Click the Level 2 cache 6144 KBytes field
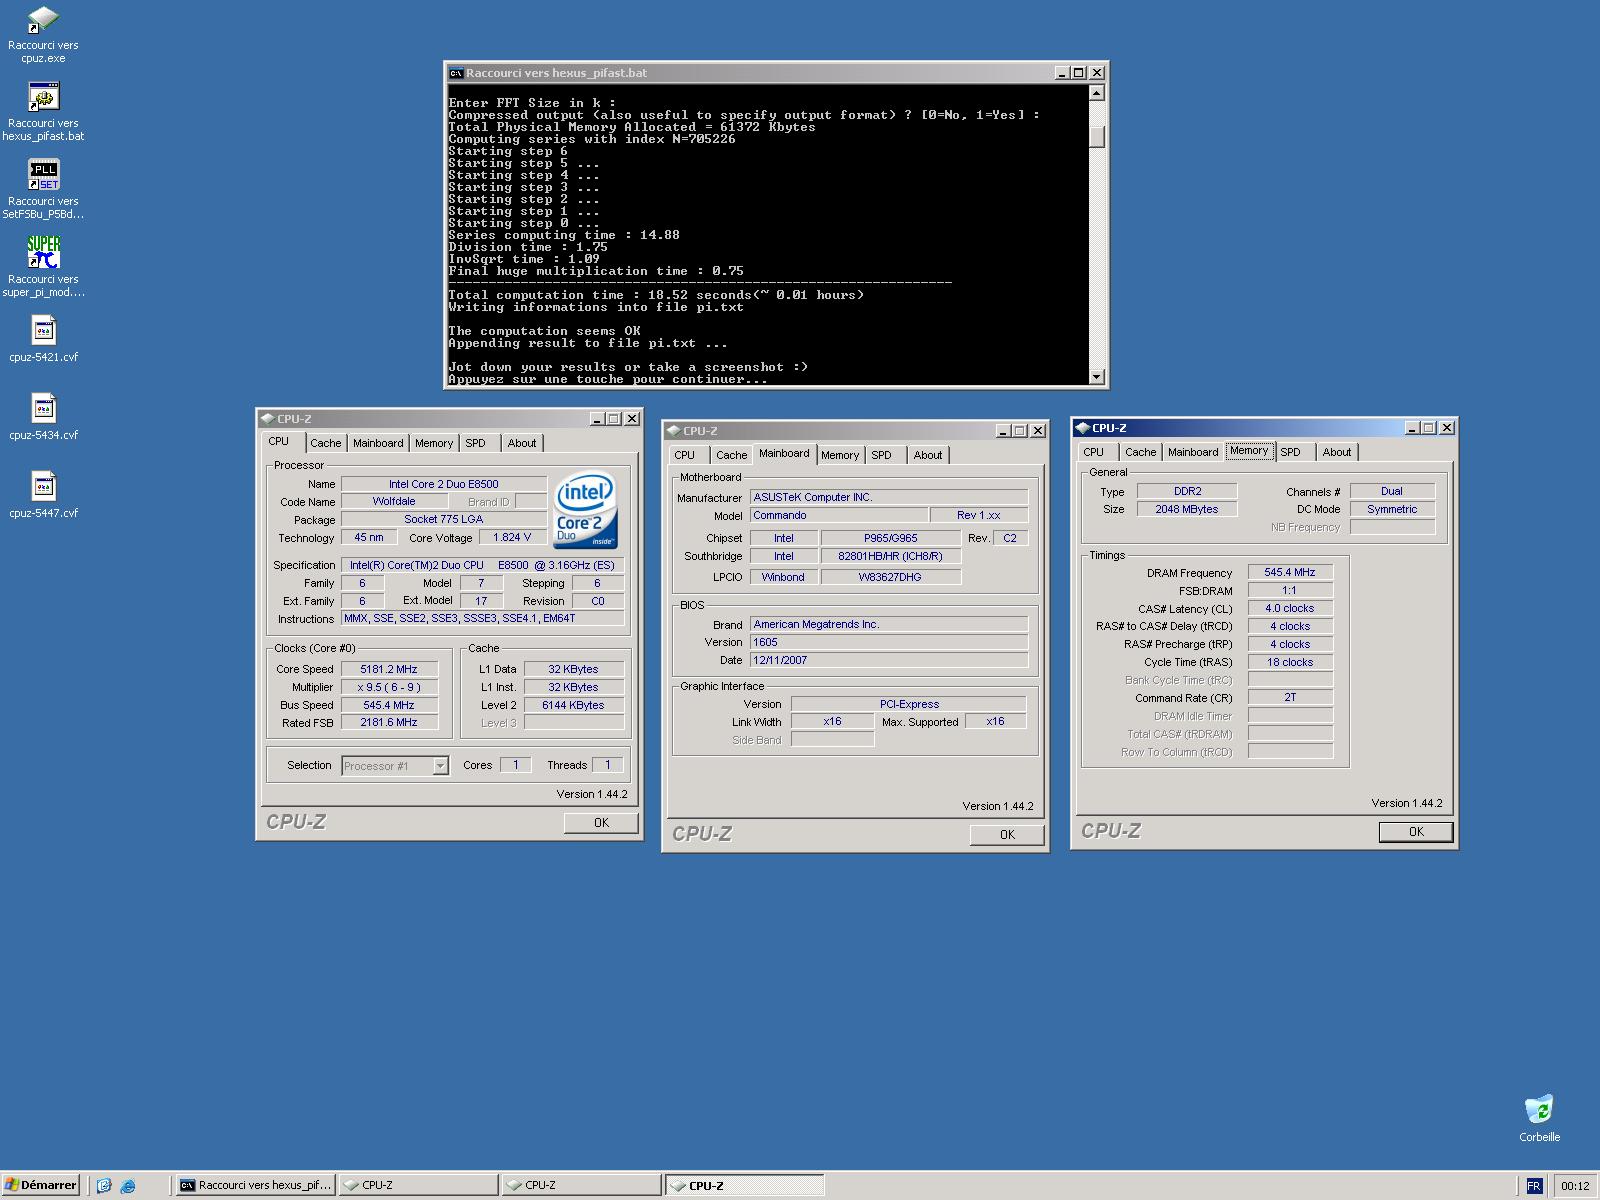This screenshot has width=1600, height=1200. (x=574, y=705)
